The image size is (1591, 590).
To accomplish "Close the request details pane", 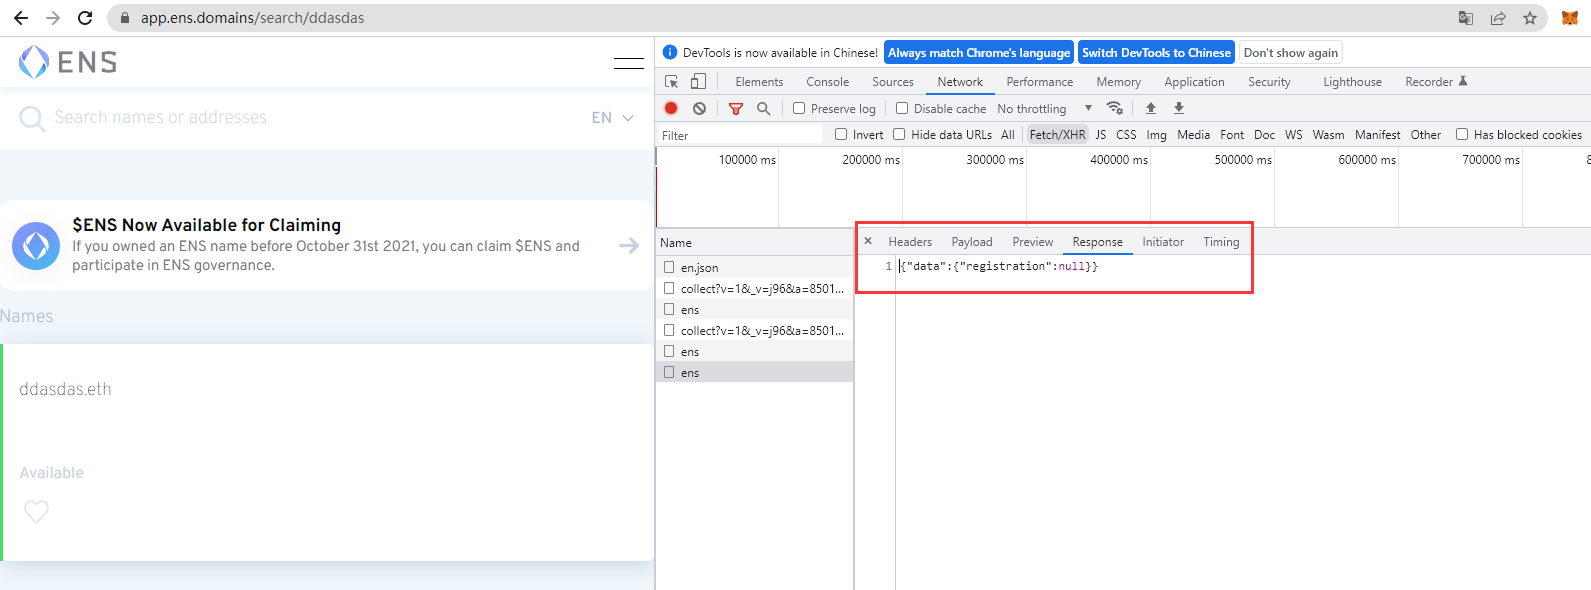I will [868, 241].
